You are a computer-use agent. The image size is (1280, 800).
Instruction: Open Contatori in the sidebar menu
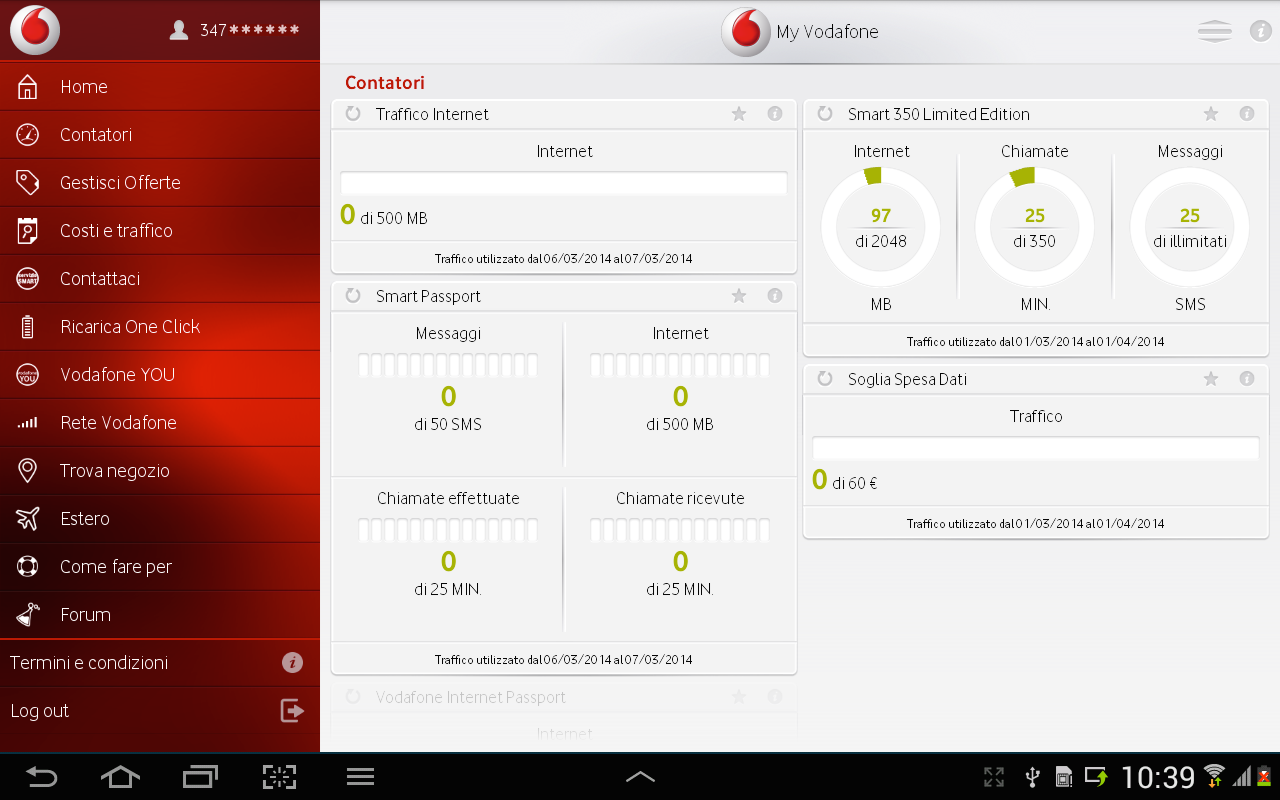tap(96, 135)
